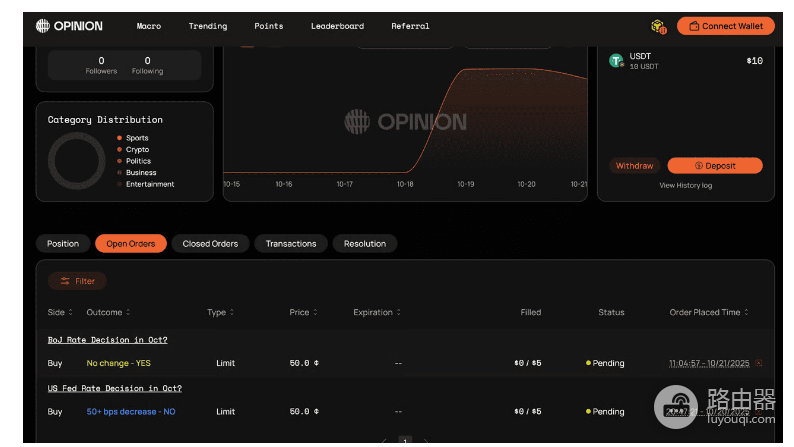794x447 pixels.
Task: Open BoJ Rate Decision in Oct? market
Action: tap(107, 340)
